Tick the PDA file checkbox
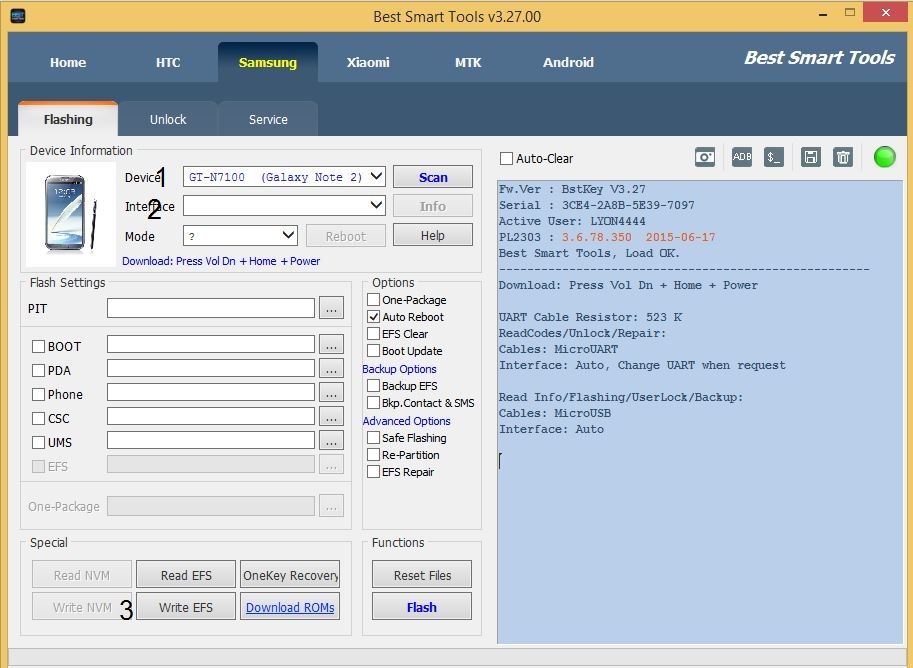 tap(38, 370)
